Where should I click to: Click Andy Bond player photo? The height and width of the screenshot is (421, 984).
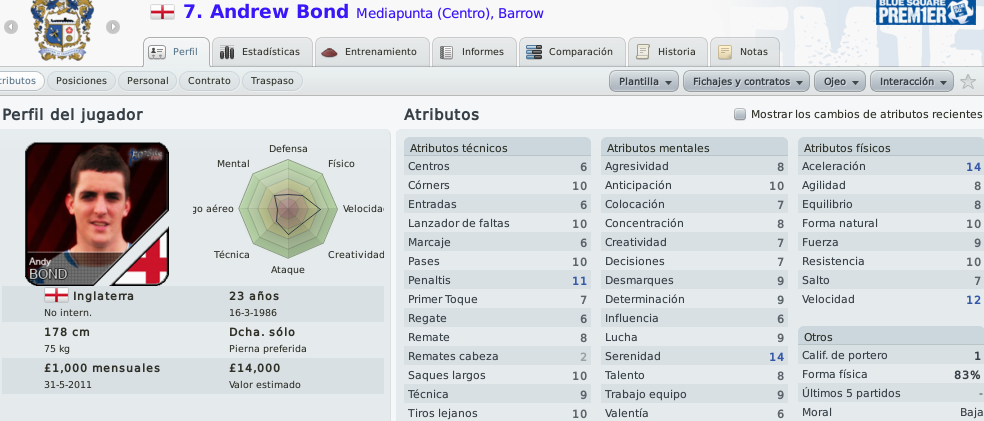tap(97, 214)
